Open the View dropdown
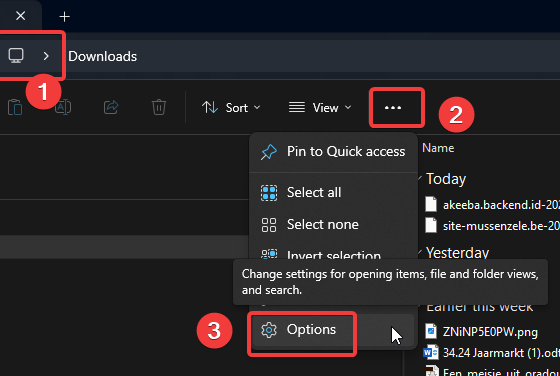The width and height of the screenshot is (560, 376). coord(320,107)
